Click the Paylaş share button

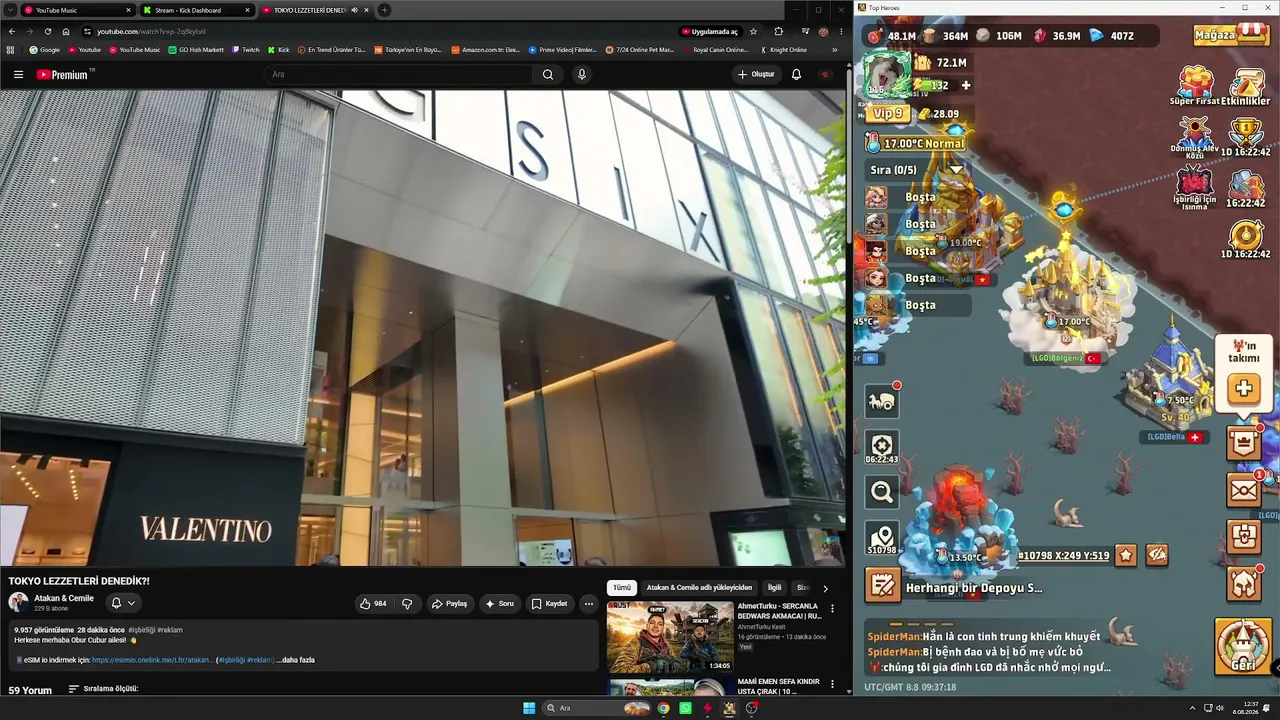449,604
